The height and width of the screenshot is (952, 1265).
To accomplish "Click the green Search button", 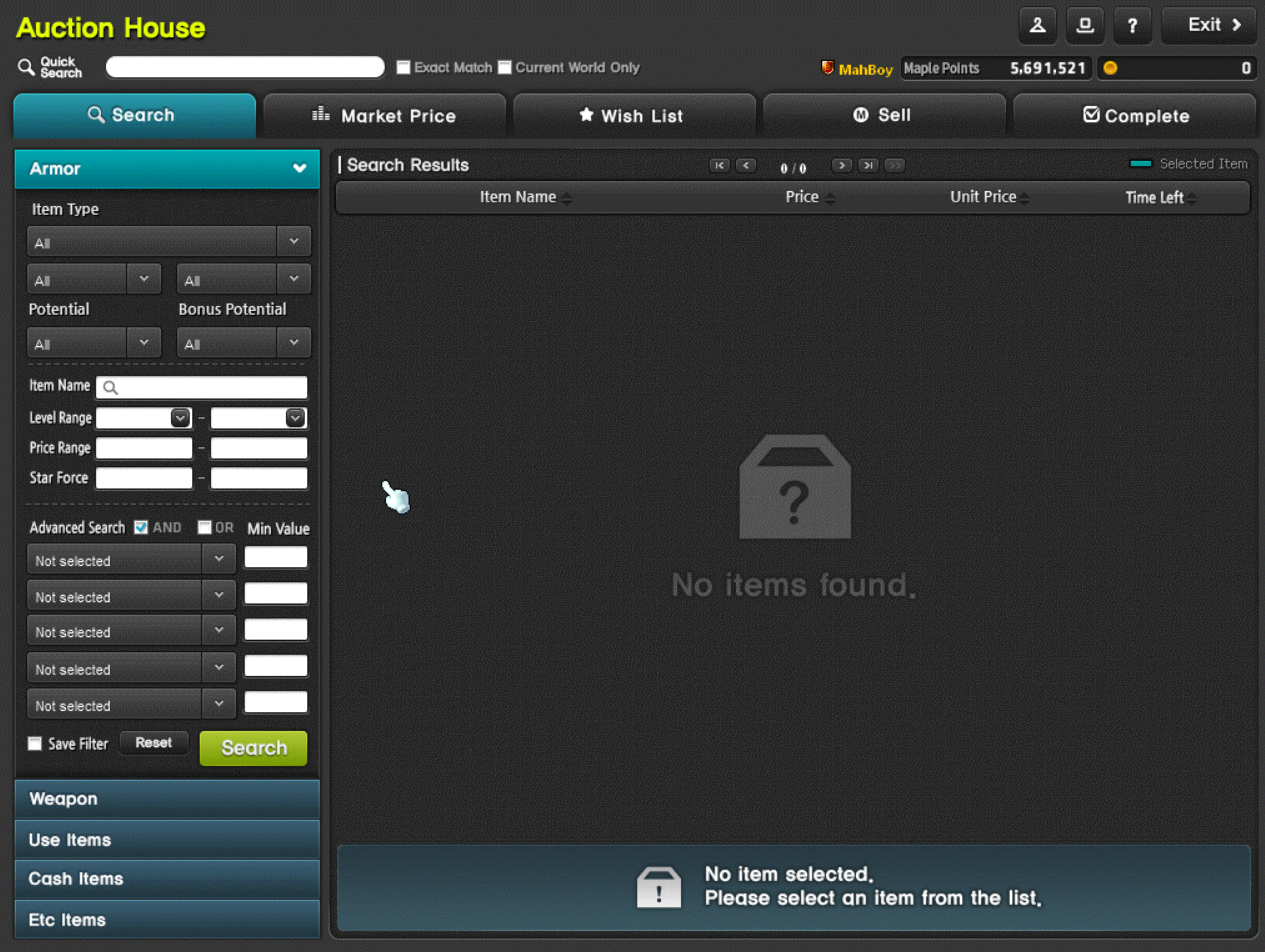I will (x=253, y=748).
